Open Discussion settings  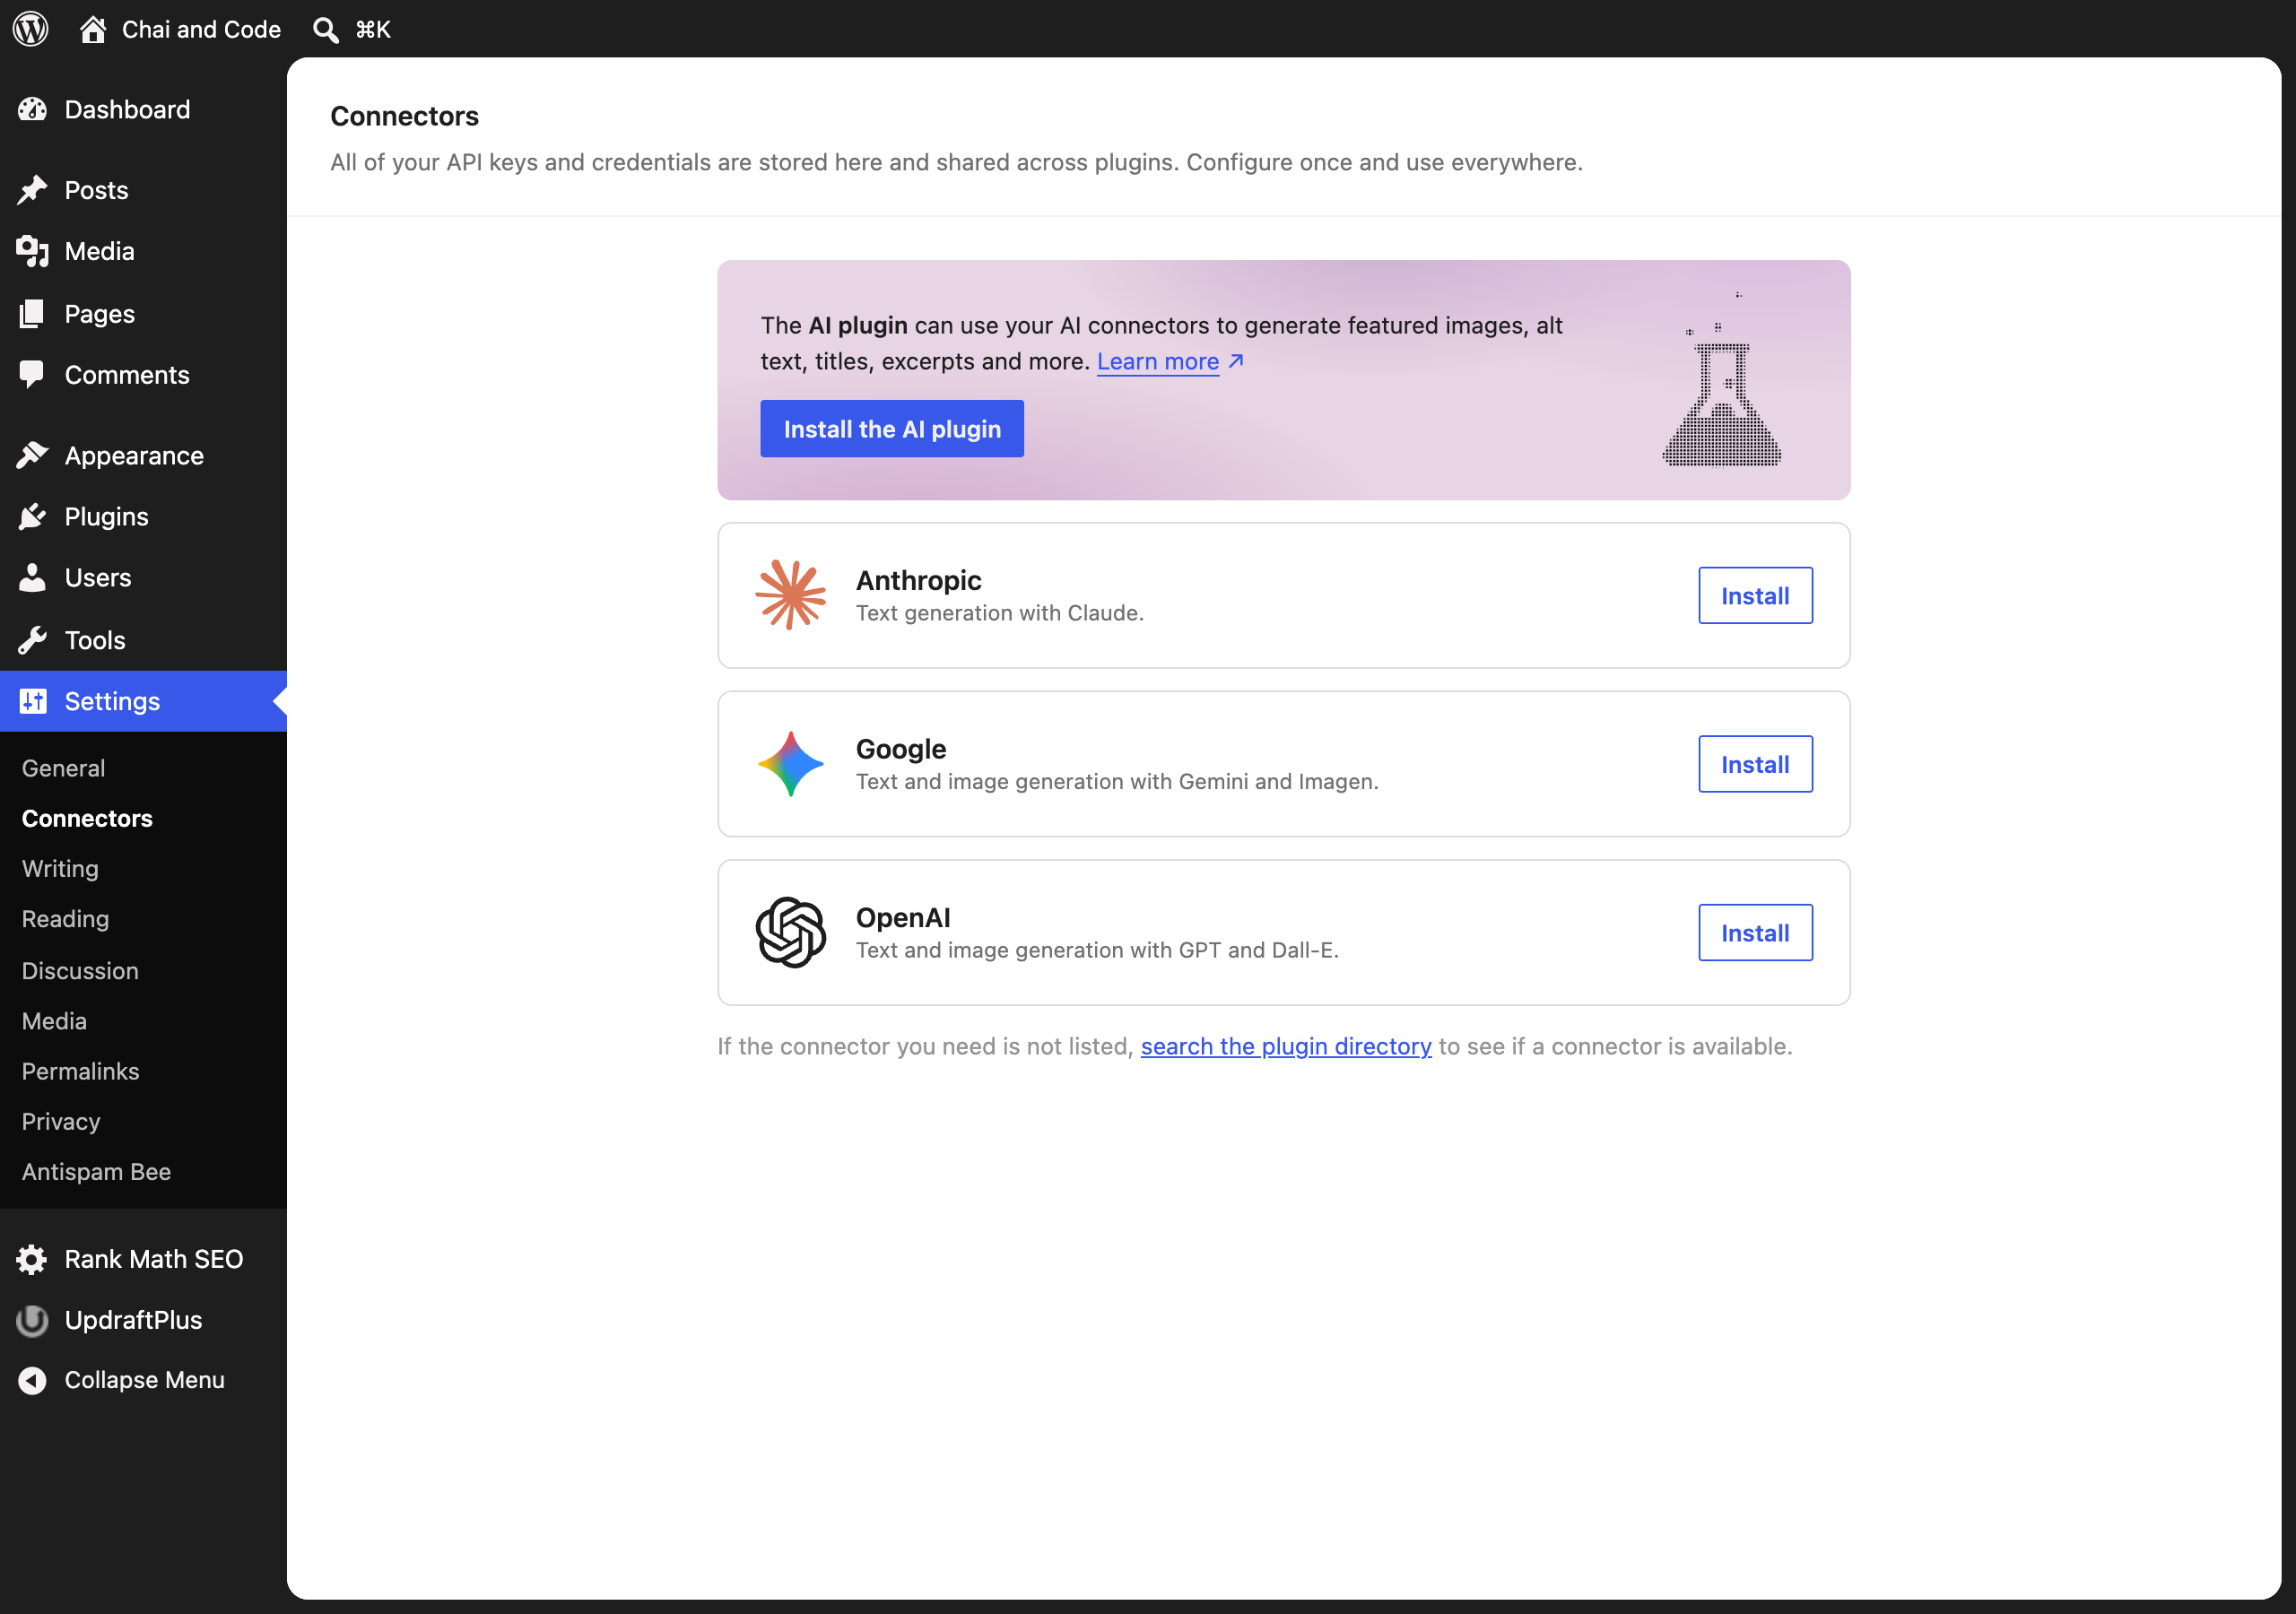80,970
